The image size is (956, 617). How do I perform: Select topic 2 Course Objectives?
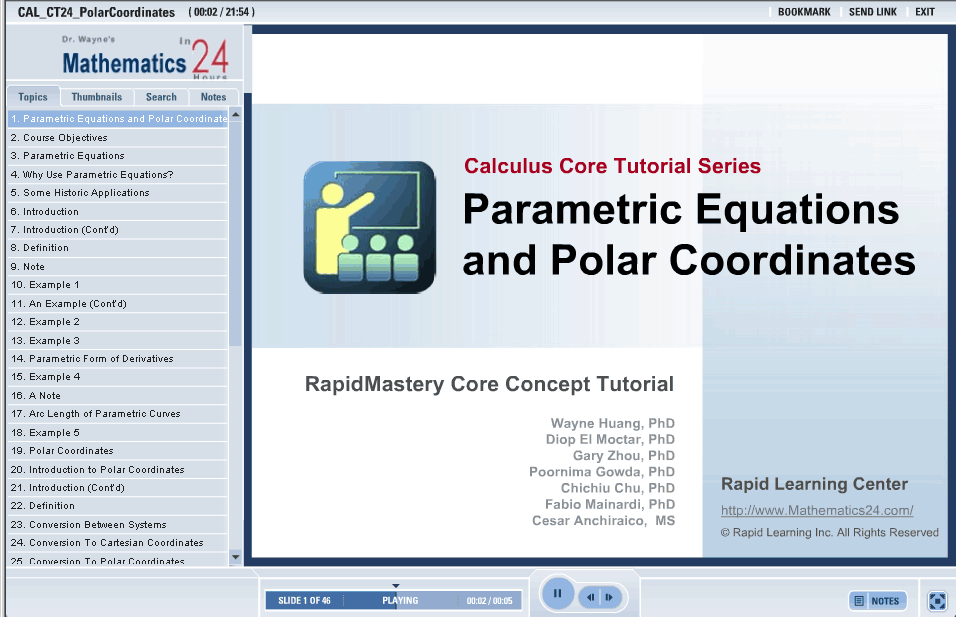coord(118,138)
